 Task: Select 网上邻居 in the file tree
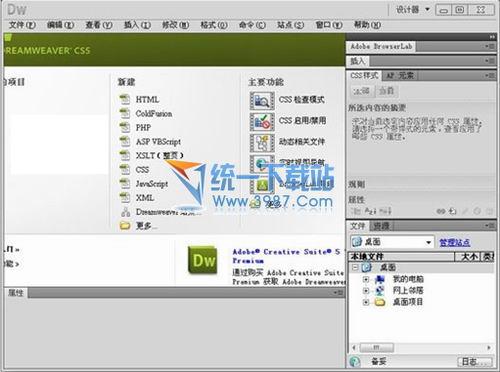tap(408, 291)
